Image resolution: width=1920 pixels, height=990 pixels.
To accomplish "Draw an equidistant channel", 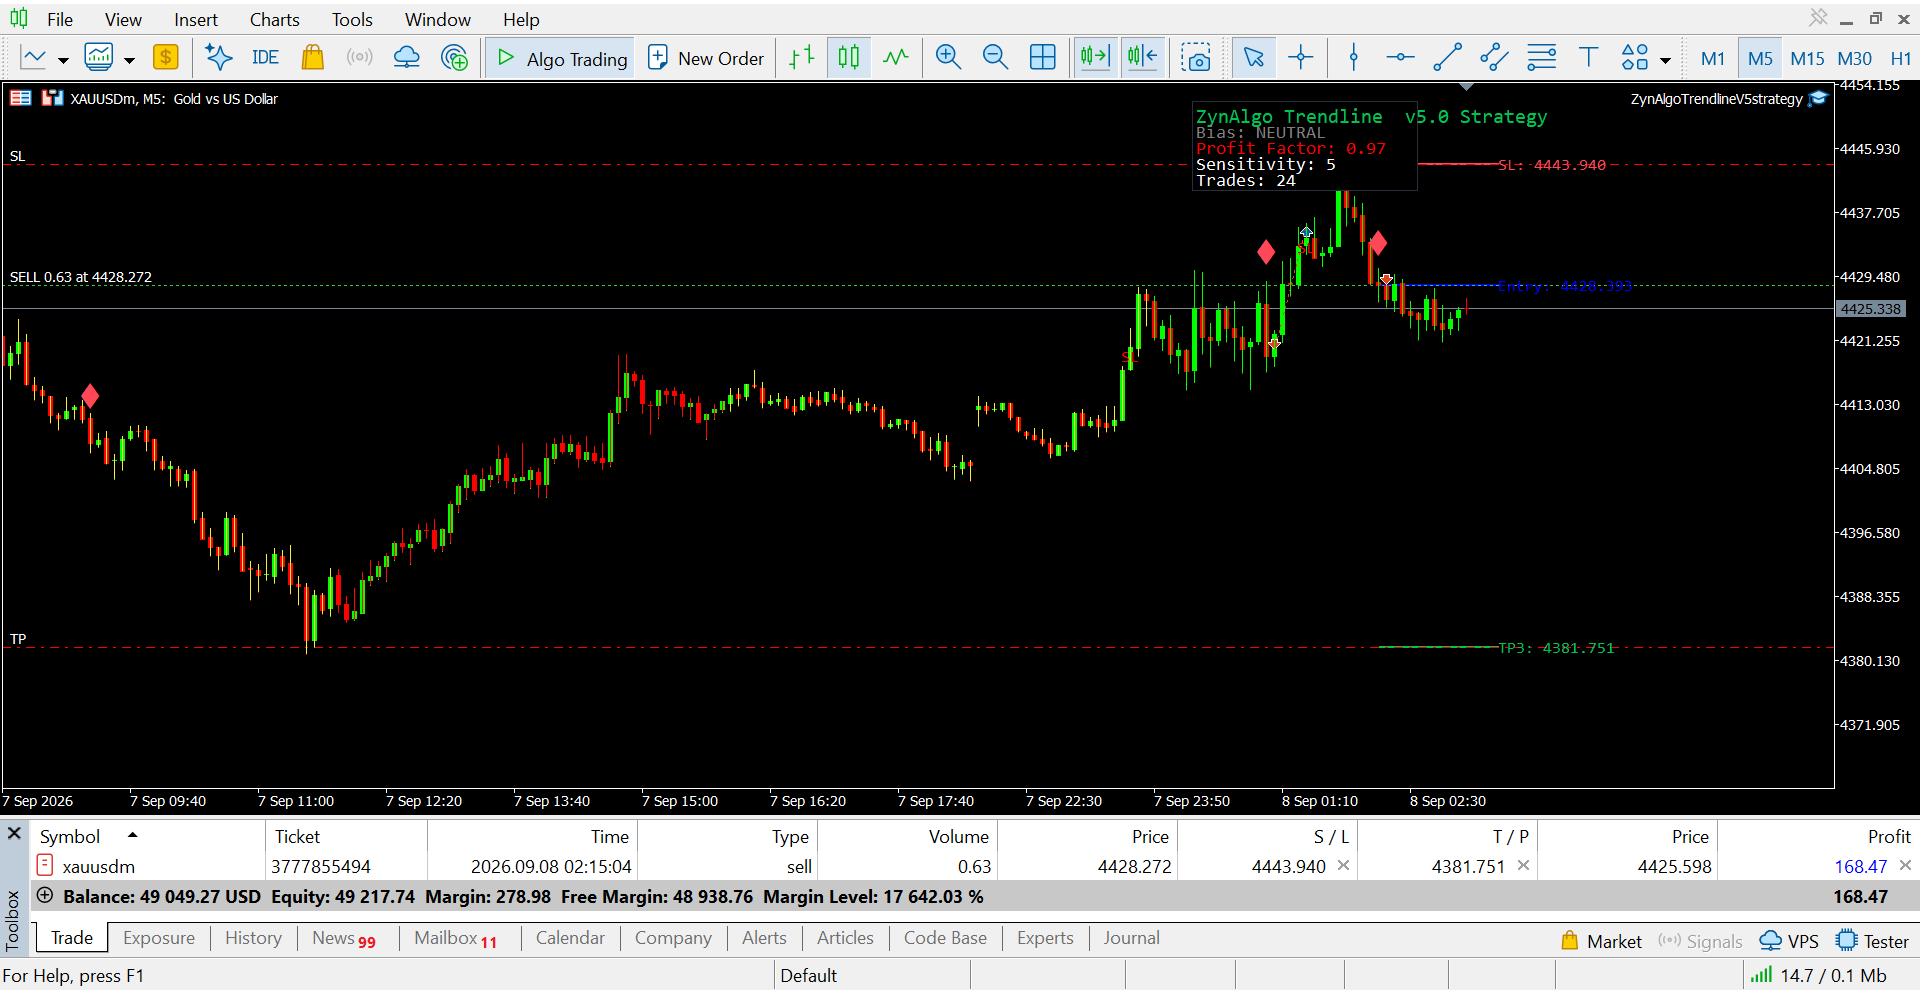I will pyautogui.click(x=1494, y=57).
